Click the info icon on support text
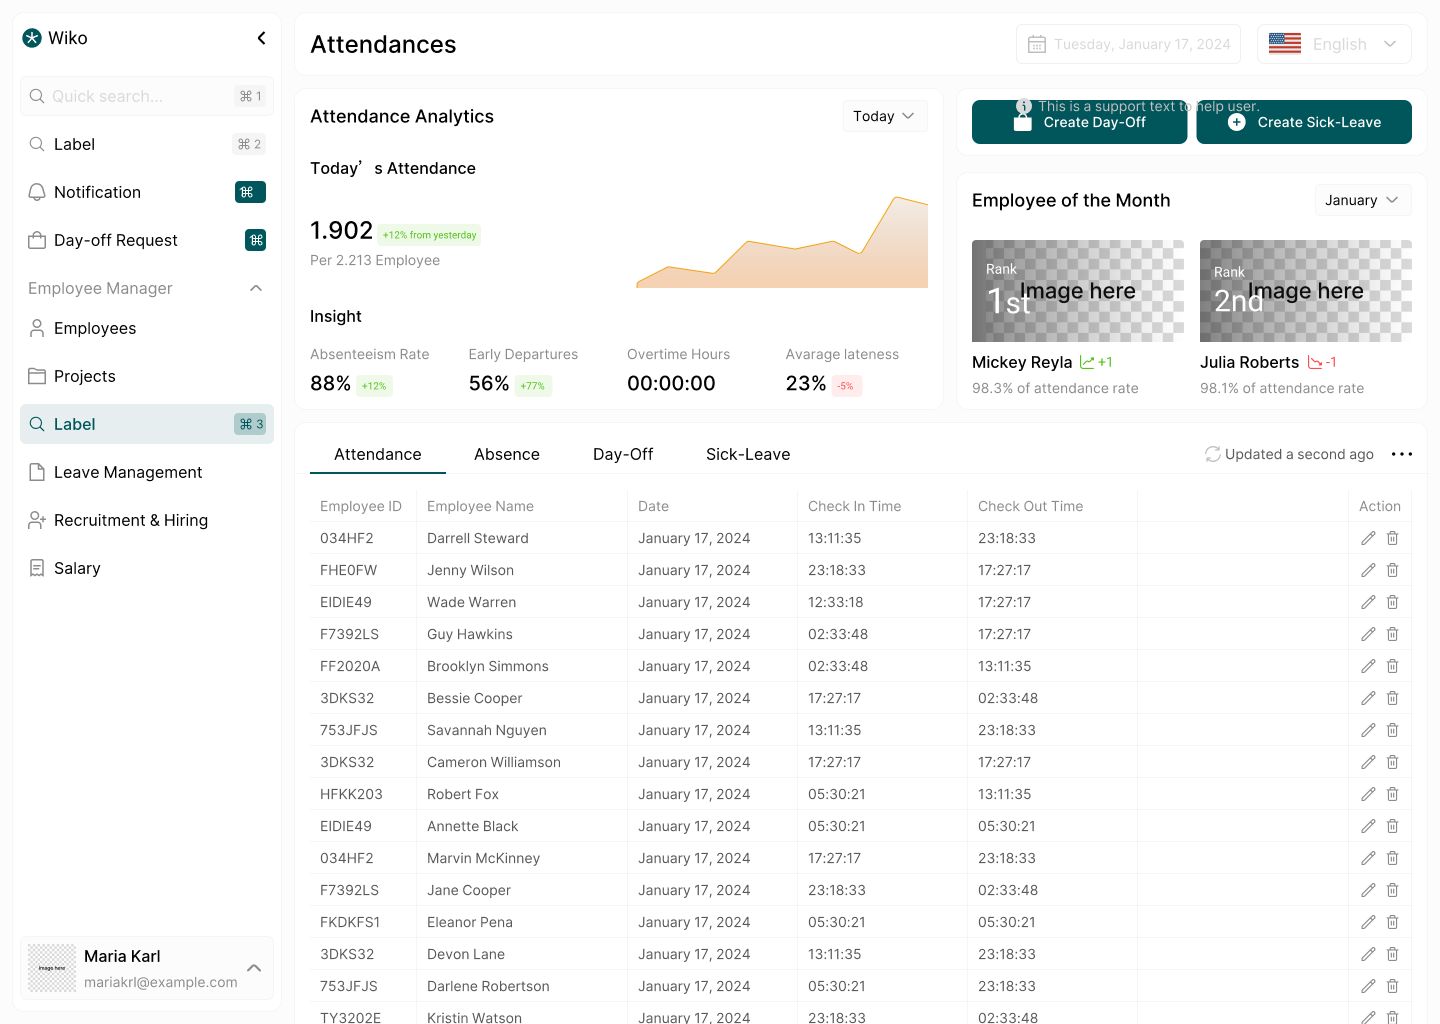 pos(1024,106)
